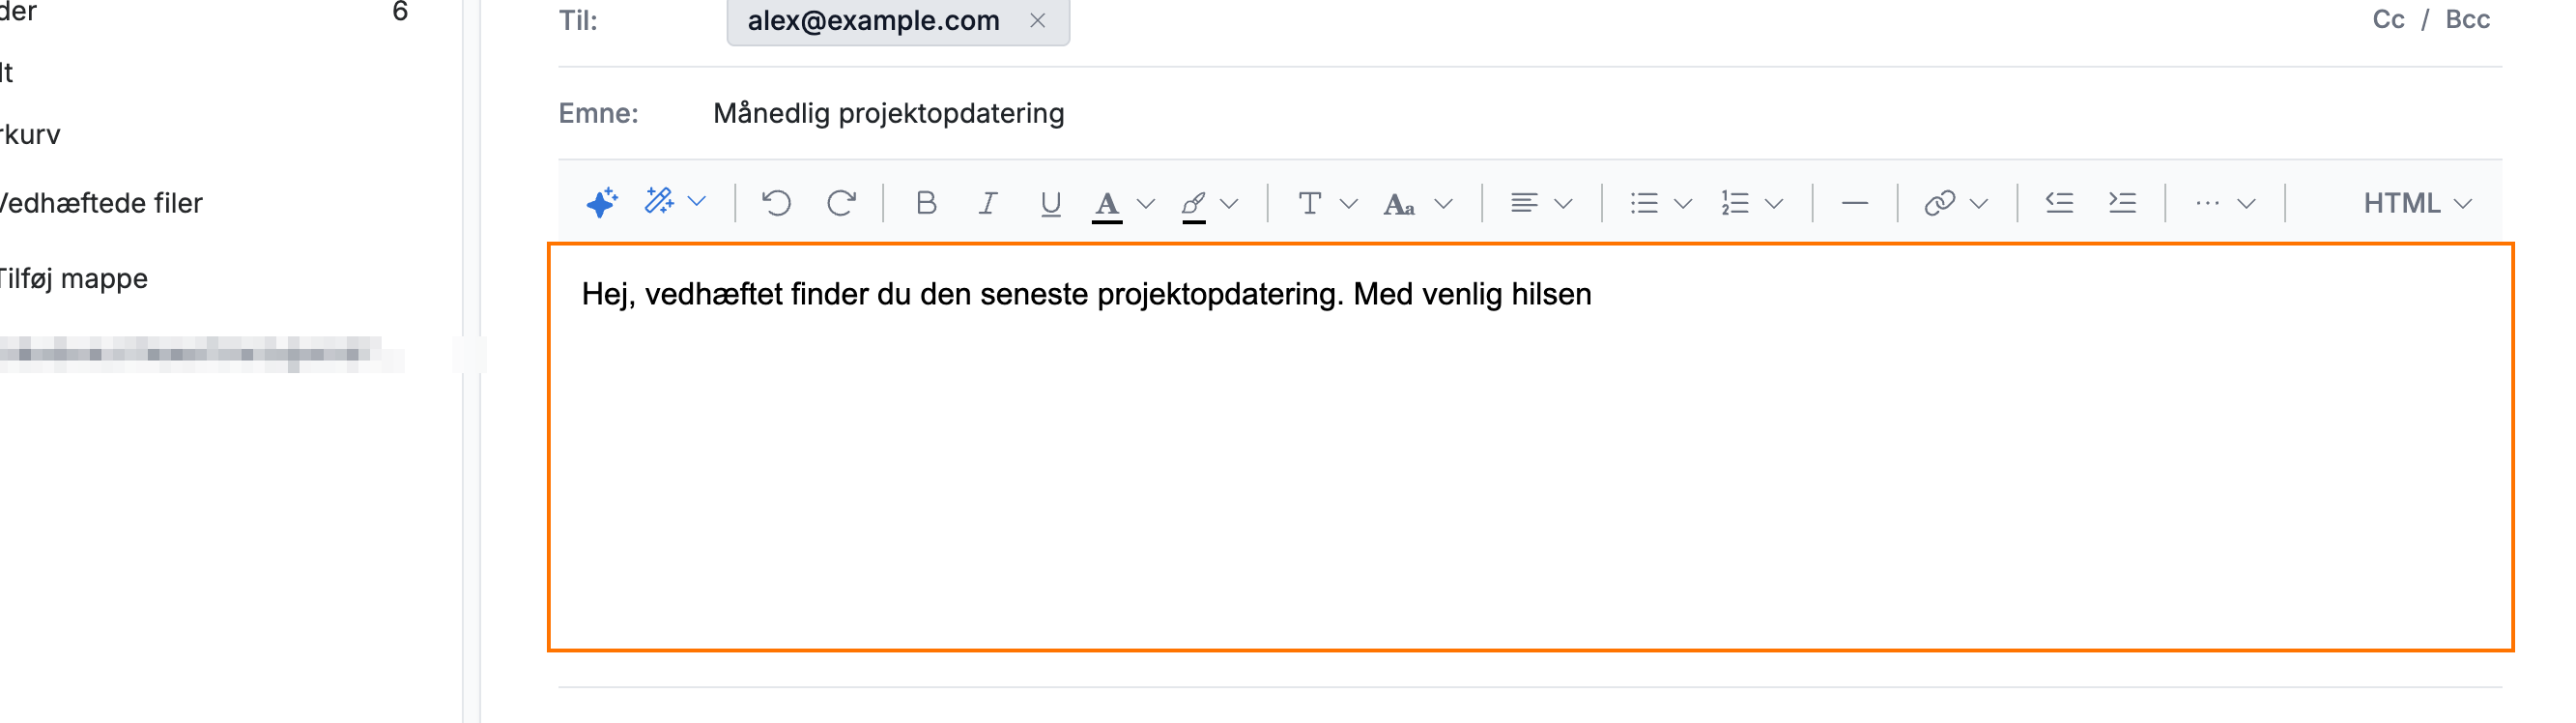Undo the last edit

776,203
